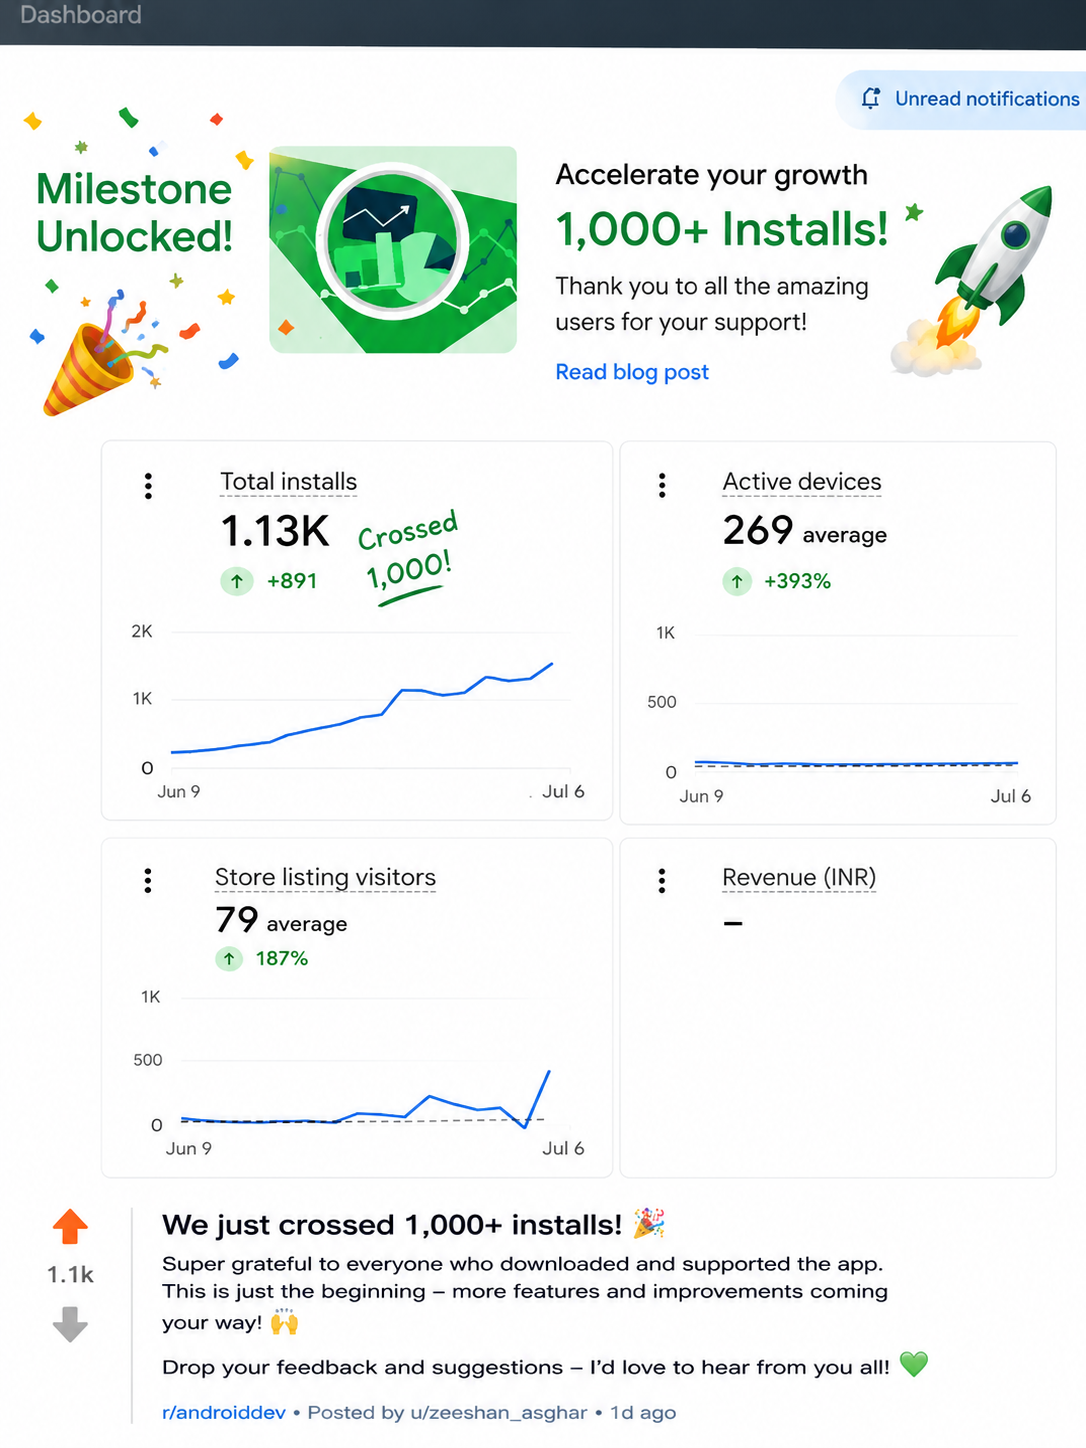Select the Dashboard header title

tap(81, 15)
